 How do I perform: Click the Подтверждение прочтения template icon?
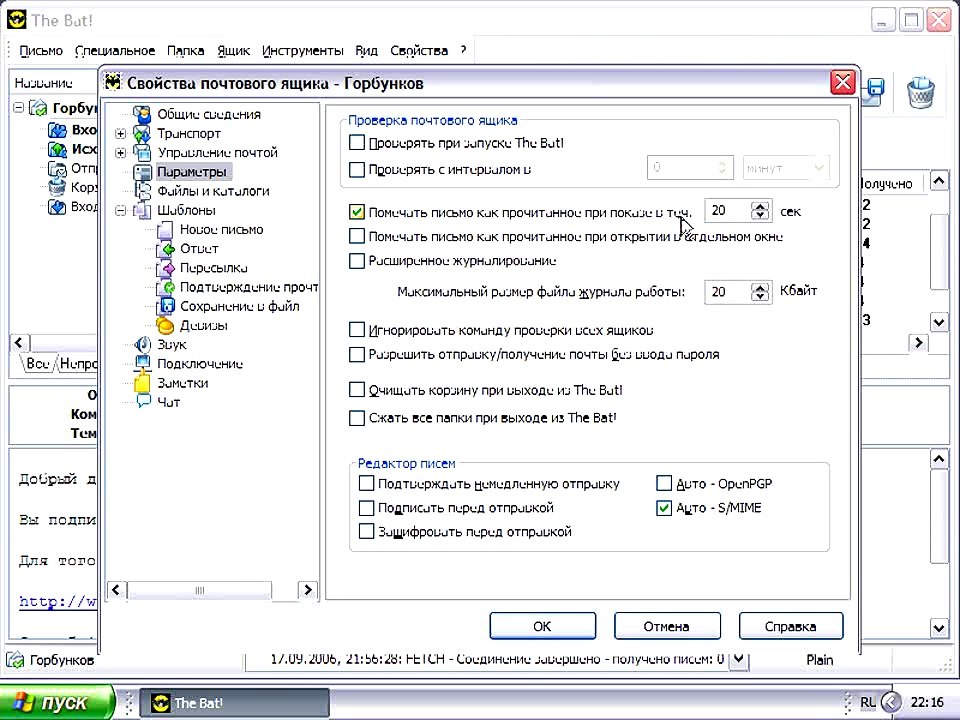pos(165,288)
